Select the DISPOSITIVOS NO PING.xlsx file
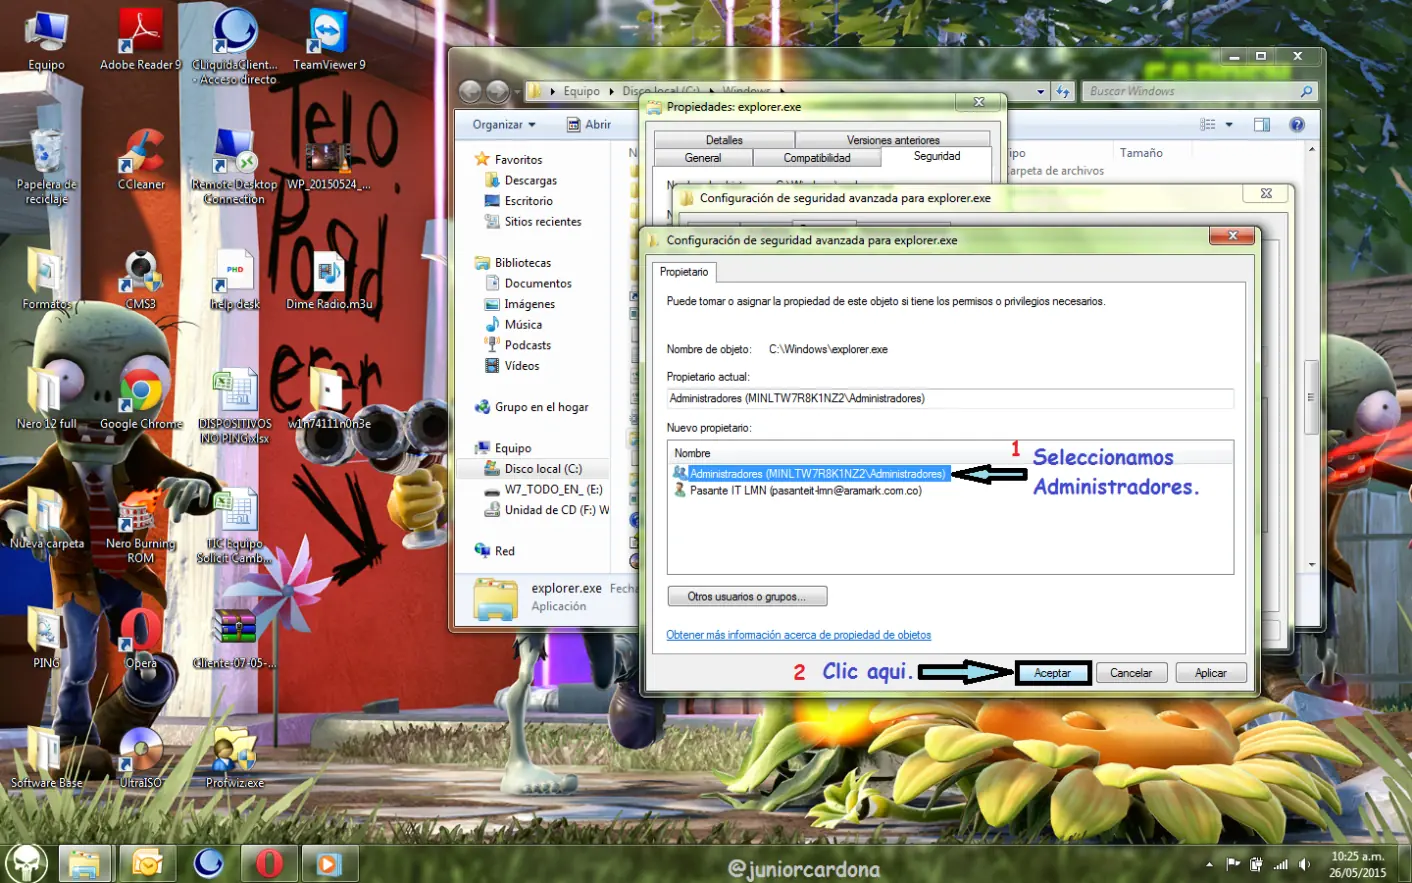Viewport: 1412px width, 883px height. pos(235,407)
